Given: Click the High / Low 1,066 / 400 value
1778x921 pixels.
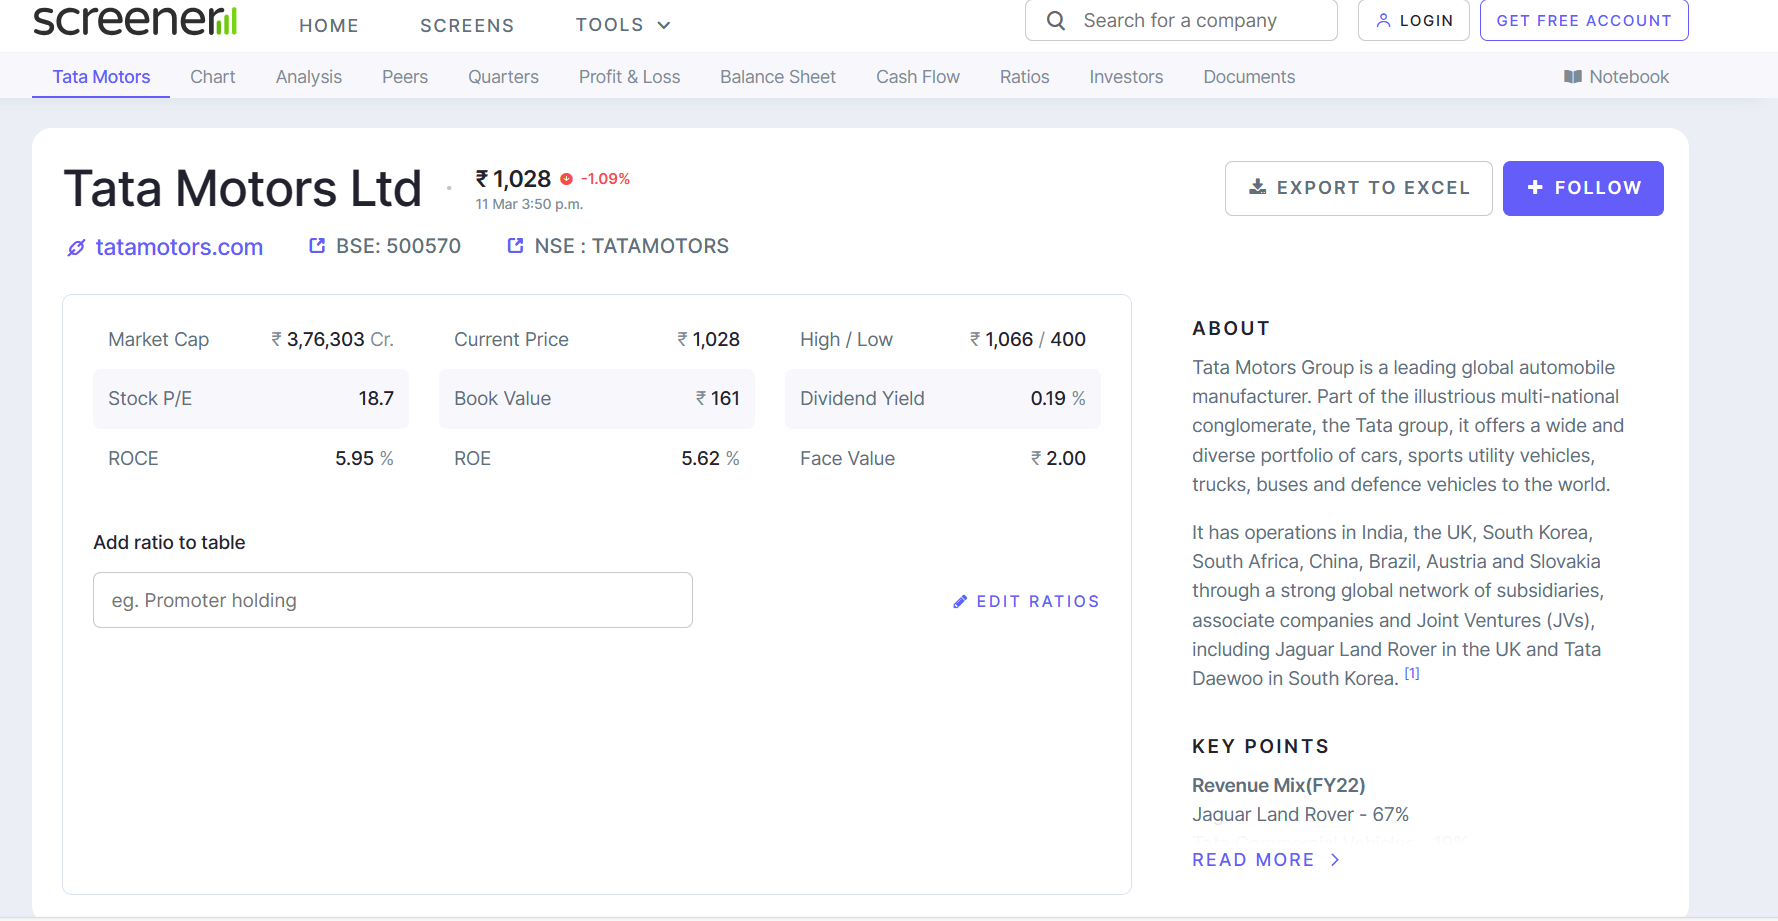Looking at the screenshot, I should 1028,340.
